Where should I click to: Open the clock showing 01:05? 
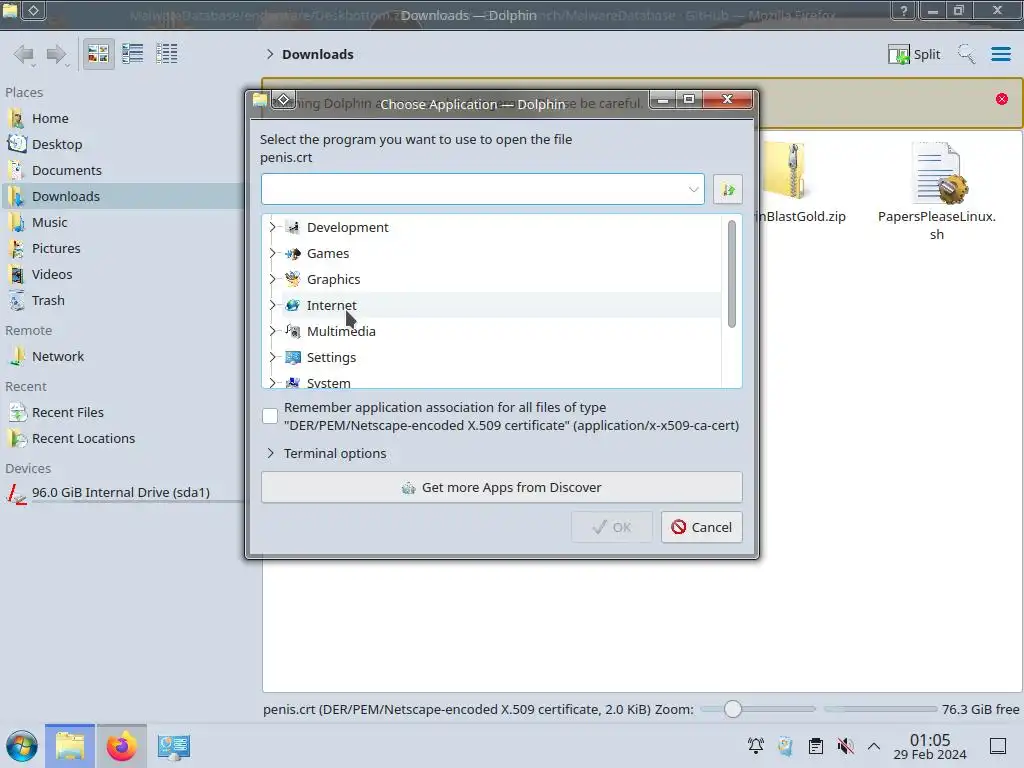click(930, 746)
